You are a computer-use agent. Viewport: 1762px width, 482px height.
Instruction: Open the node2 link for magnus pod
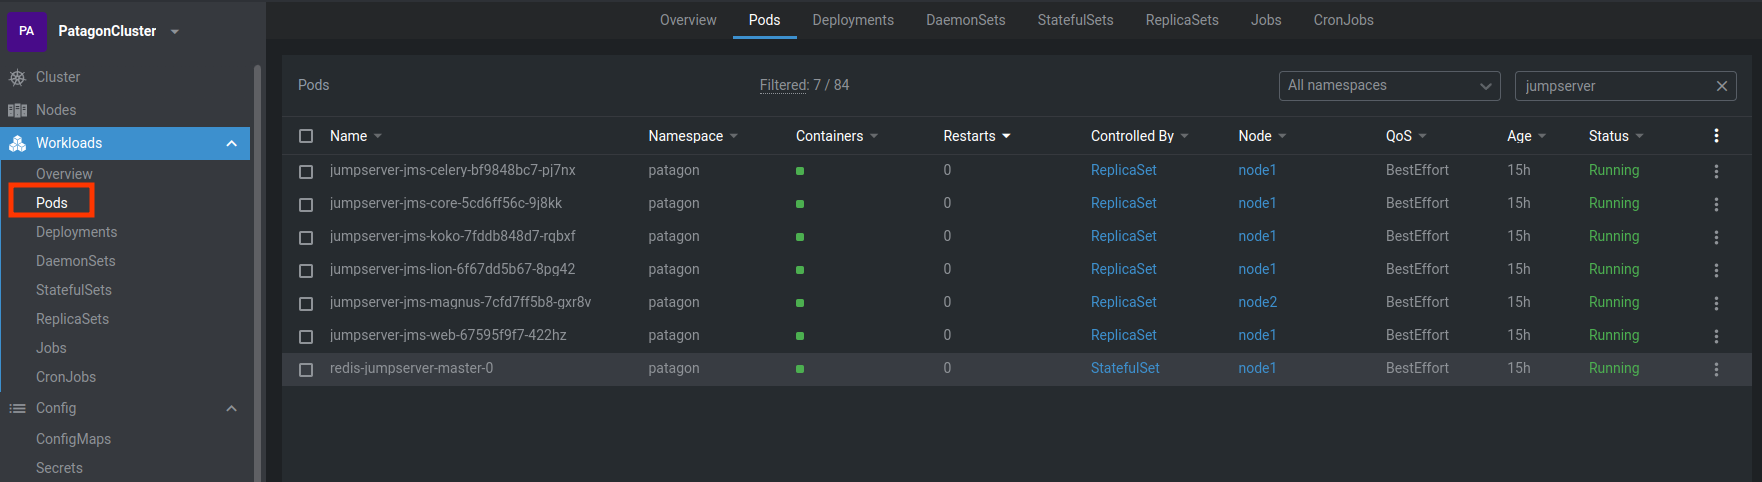[x=1257, y=302]
